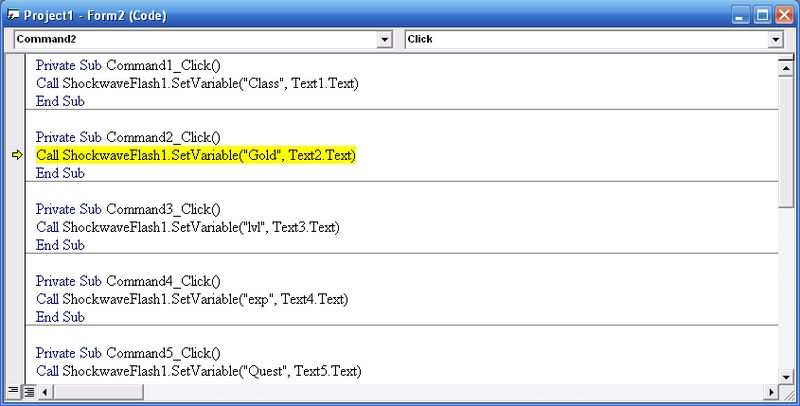Click the horizontal scrollbar thumb
800x406 pixels.
(98, 392)
